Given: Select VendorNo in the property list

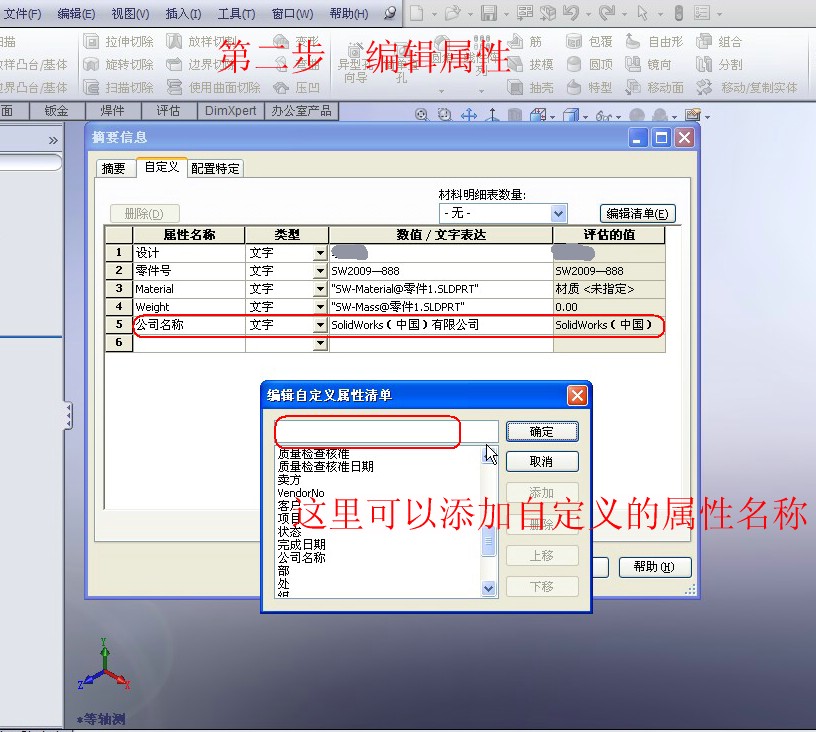Looking at the screenshot, I should pyautogui.click(x=301, y=493).
